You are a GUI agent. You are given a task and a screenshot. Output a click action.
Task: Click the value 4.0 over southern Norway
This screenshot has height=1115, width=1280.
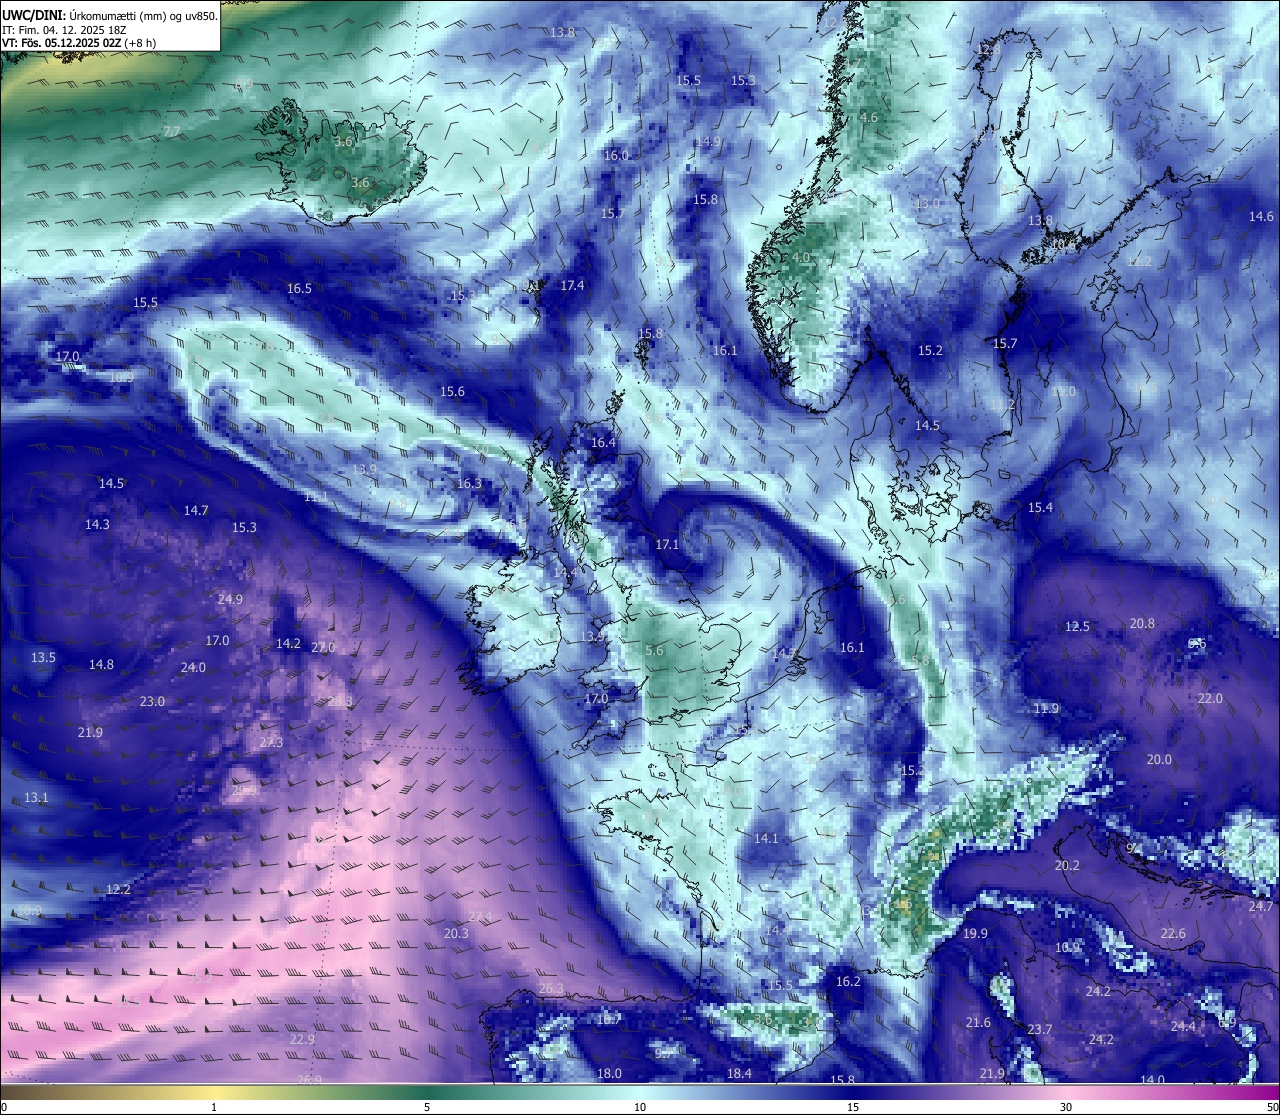click(x=801, y=258)
